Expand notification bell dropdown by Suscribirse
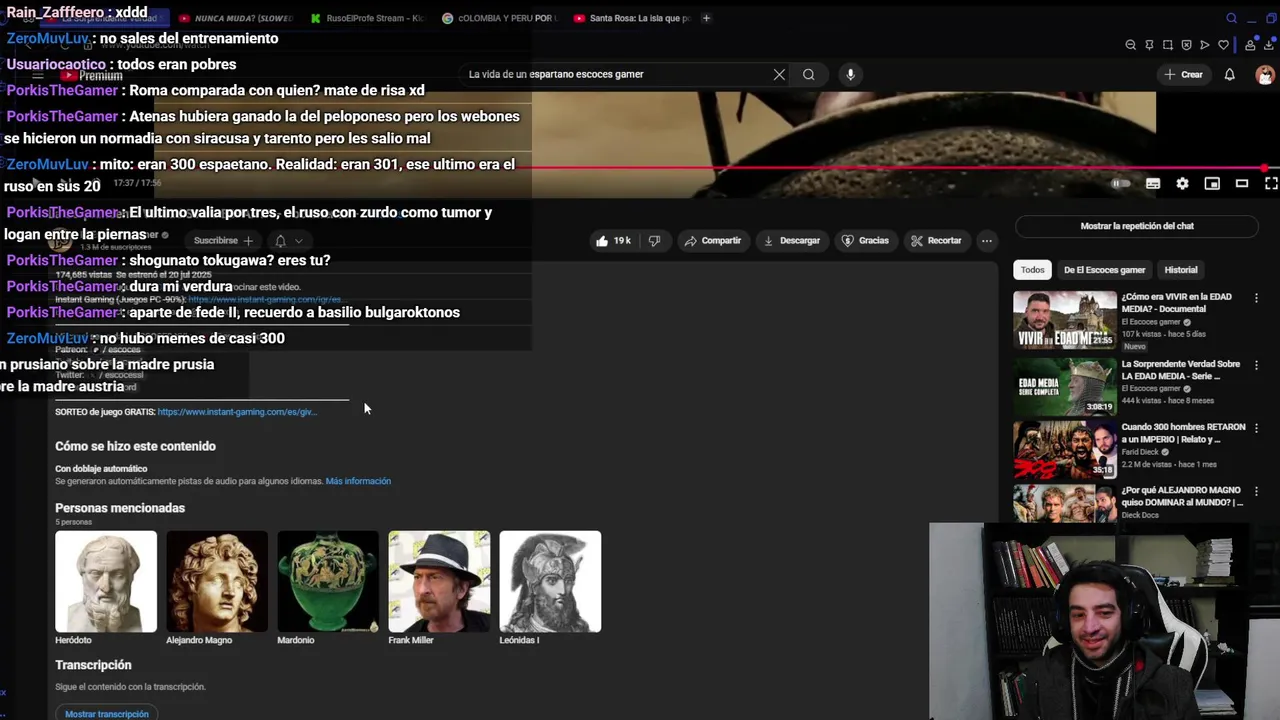Image resolution: width=1280 pixels, height=720 pixels. [x=288, y=241]
